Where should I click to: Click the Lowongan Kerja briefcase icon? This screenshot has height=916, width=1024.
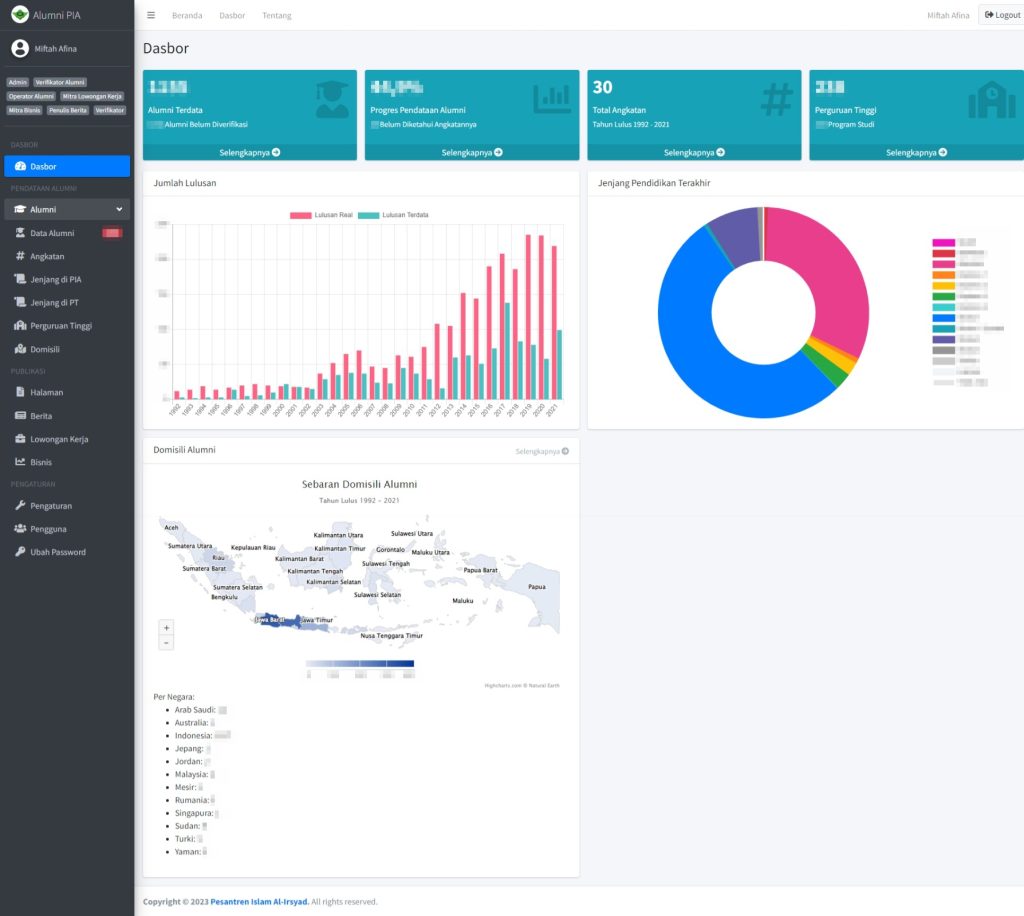pyautogui.click(x=20, y=439)
